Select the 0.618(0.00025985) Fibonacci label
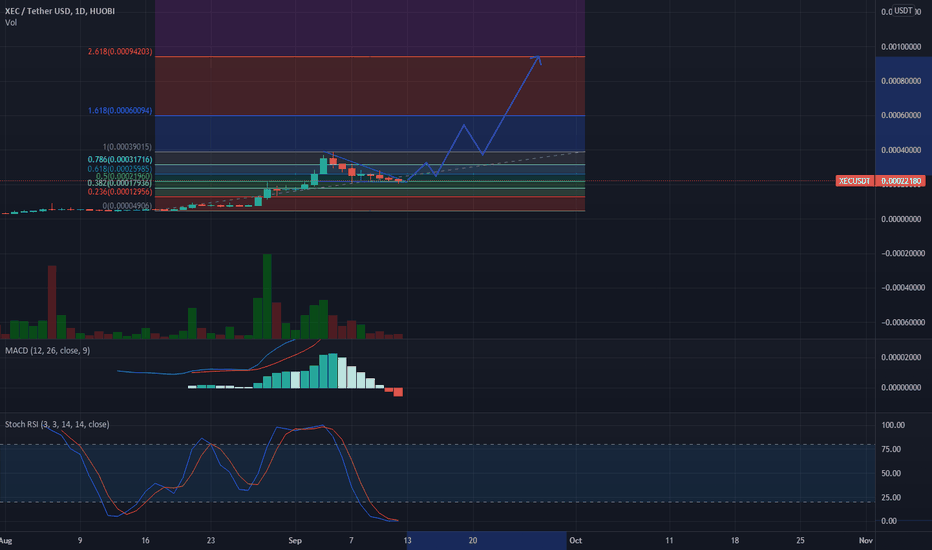The height and width of the screenshot is (550, 932). click(120, 169)
